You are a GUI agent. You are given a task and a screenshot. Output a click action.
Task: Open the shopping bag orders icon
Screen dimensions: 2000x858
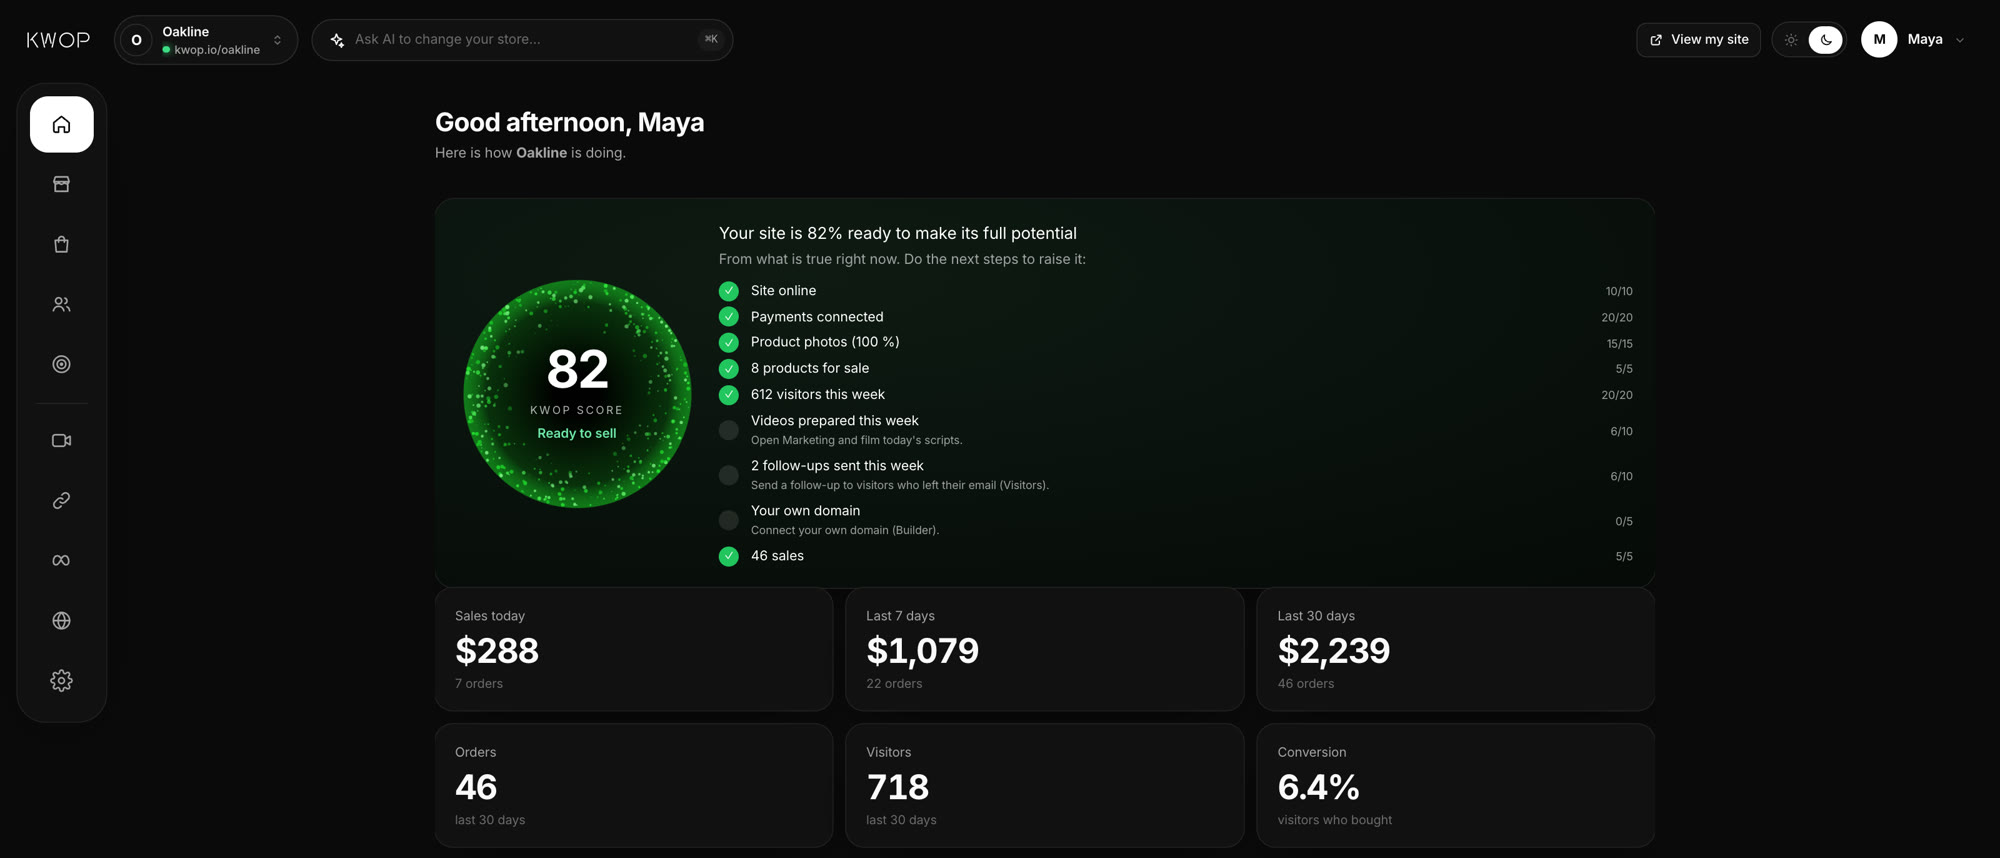pos(62,244)
